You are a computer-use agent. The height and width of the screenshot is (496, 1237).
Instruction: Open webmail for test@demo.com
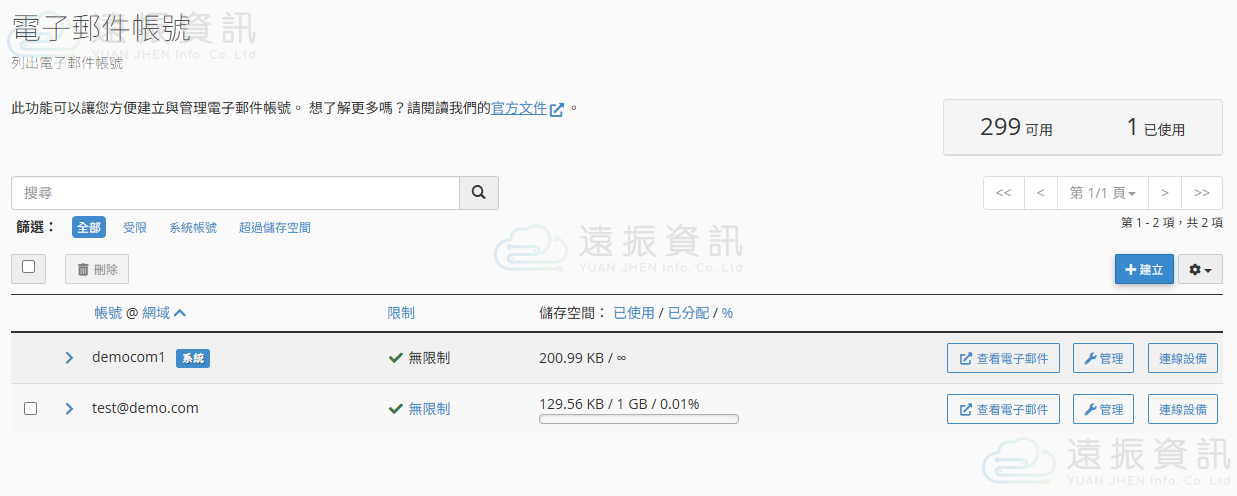click(1003, 409)
